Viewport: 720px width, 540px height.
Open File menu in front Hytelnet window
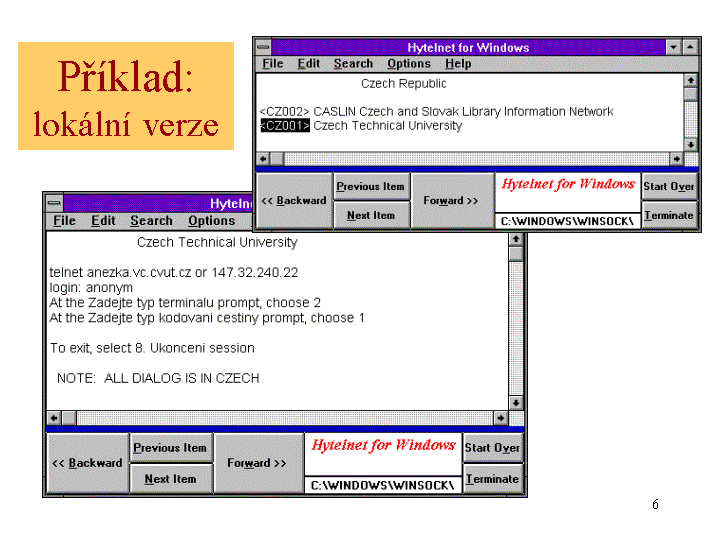(272, 63)
